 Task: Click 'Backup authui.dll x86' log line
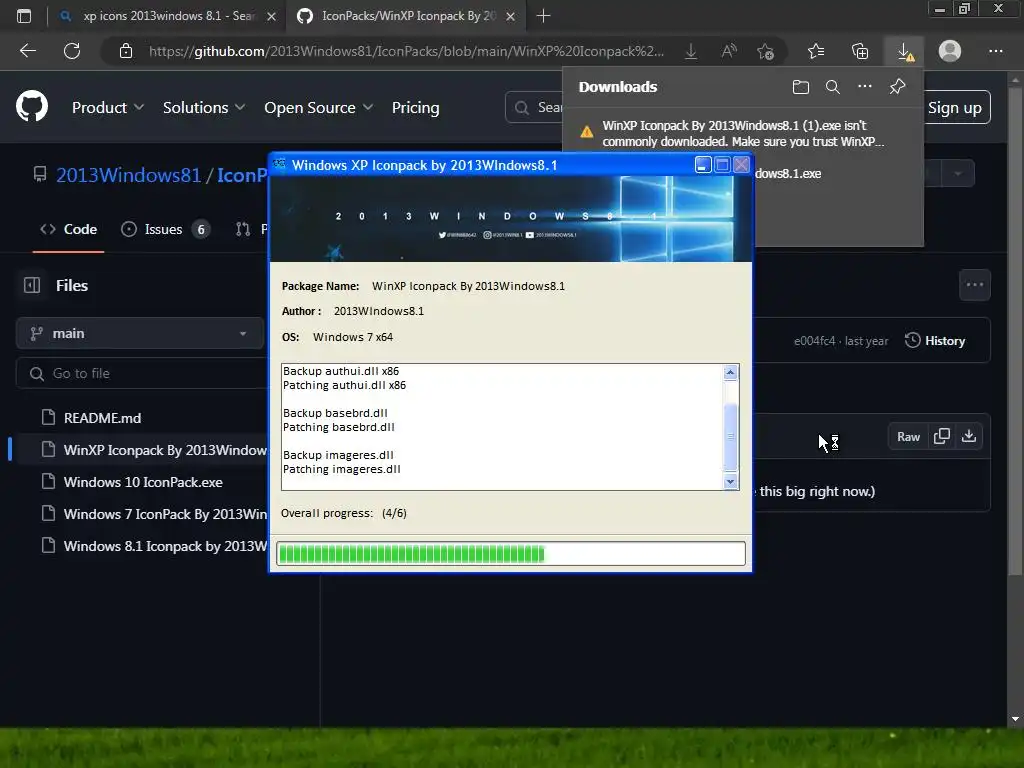point(341,371)
